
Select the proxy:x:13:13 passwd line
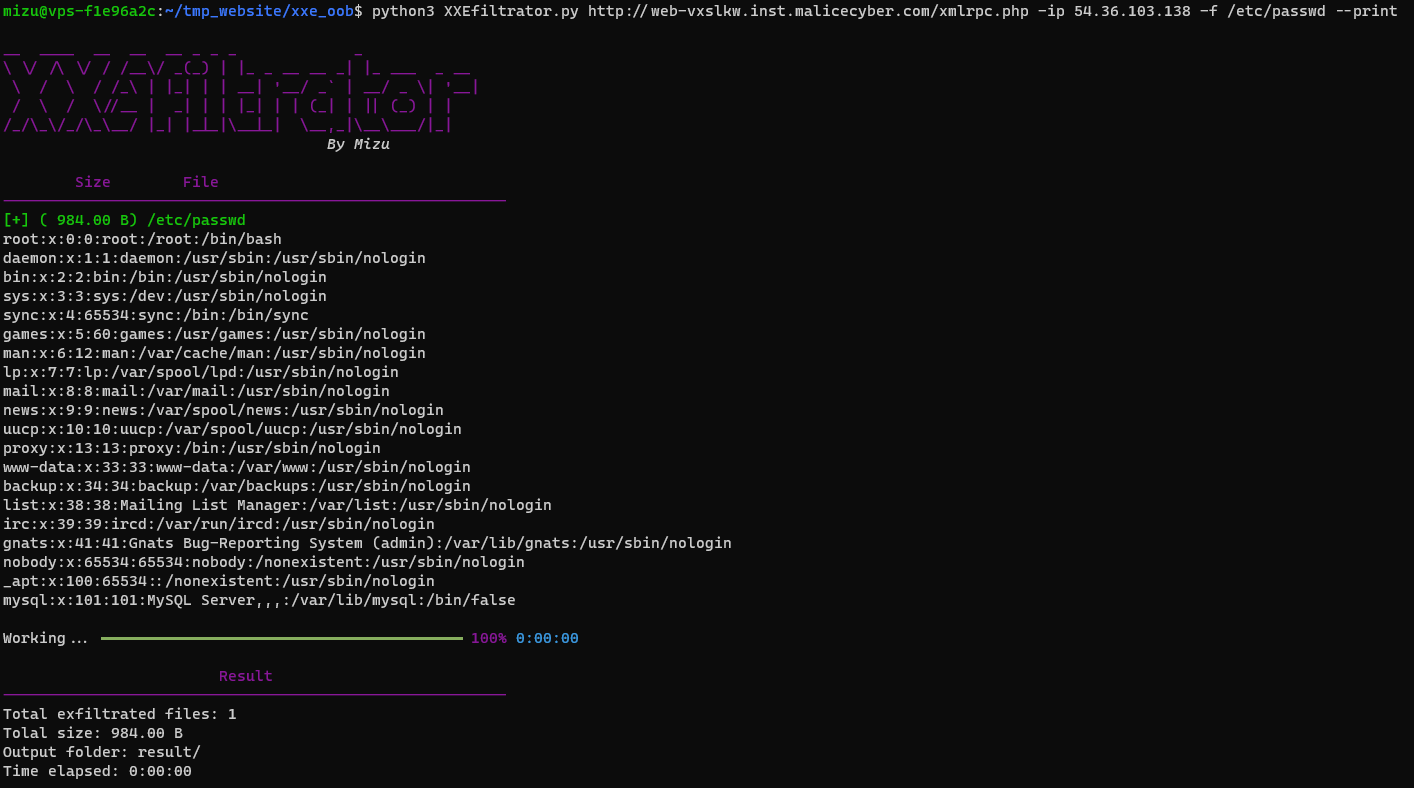[192, 448]
